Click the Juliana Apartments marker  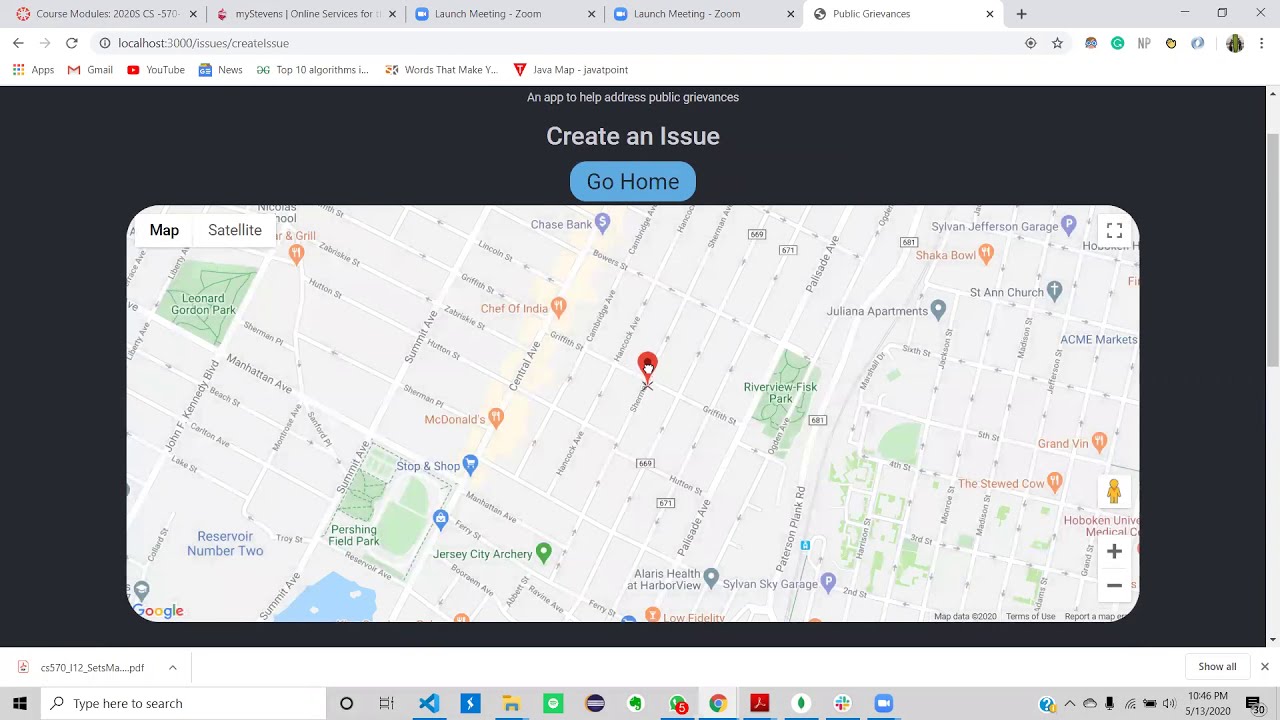938,309
